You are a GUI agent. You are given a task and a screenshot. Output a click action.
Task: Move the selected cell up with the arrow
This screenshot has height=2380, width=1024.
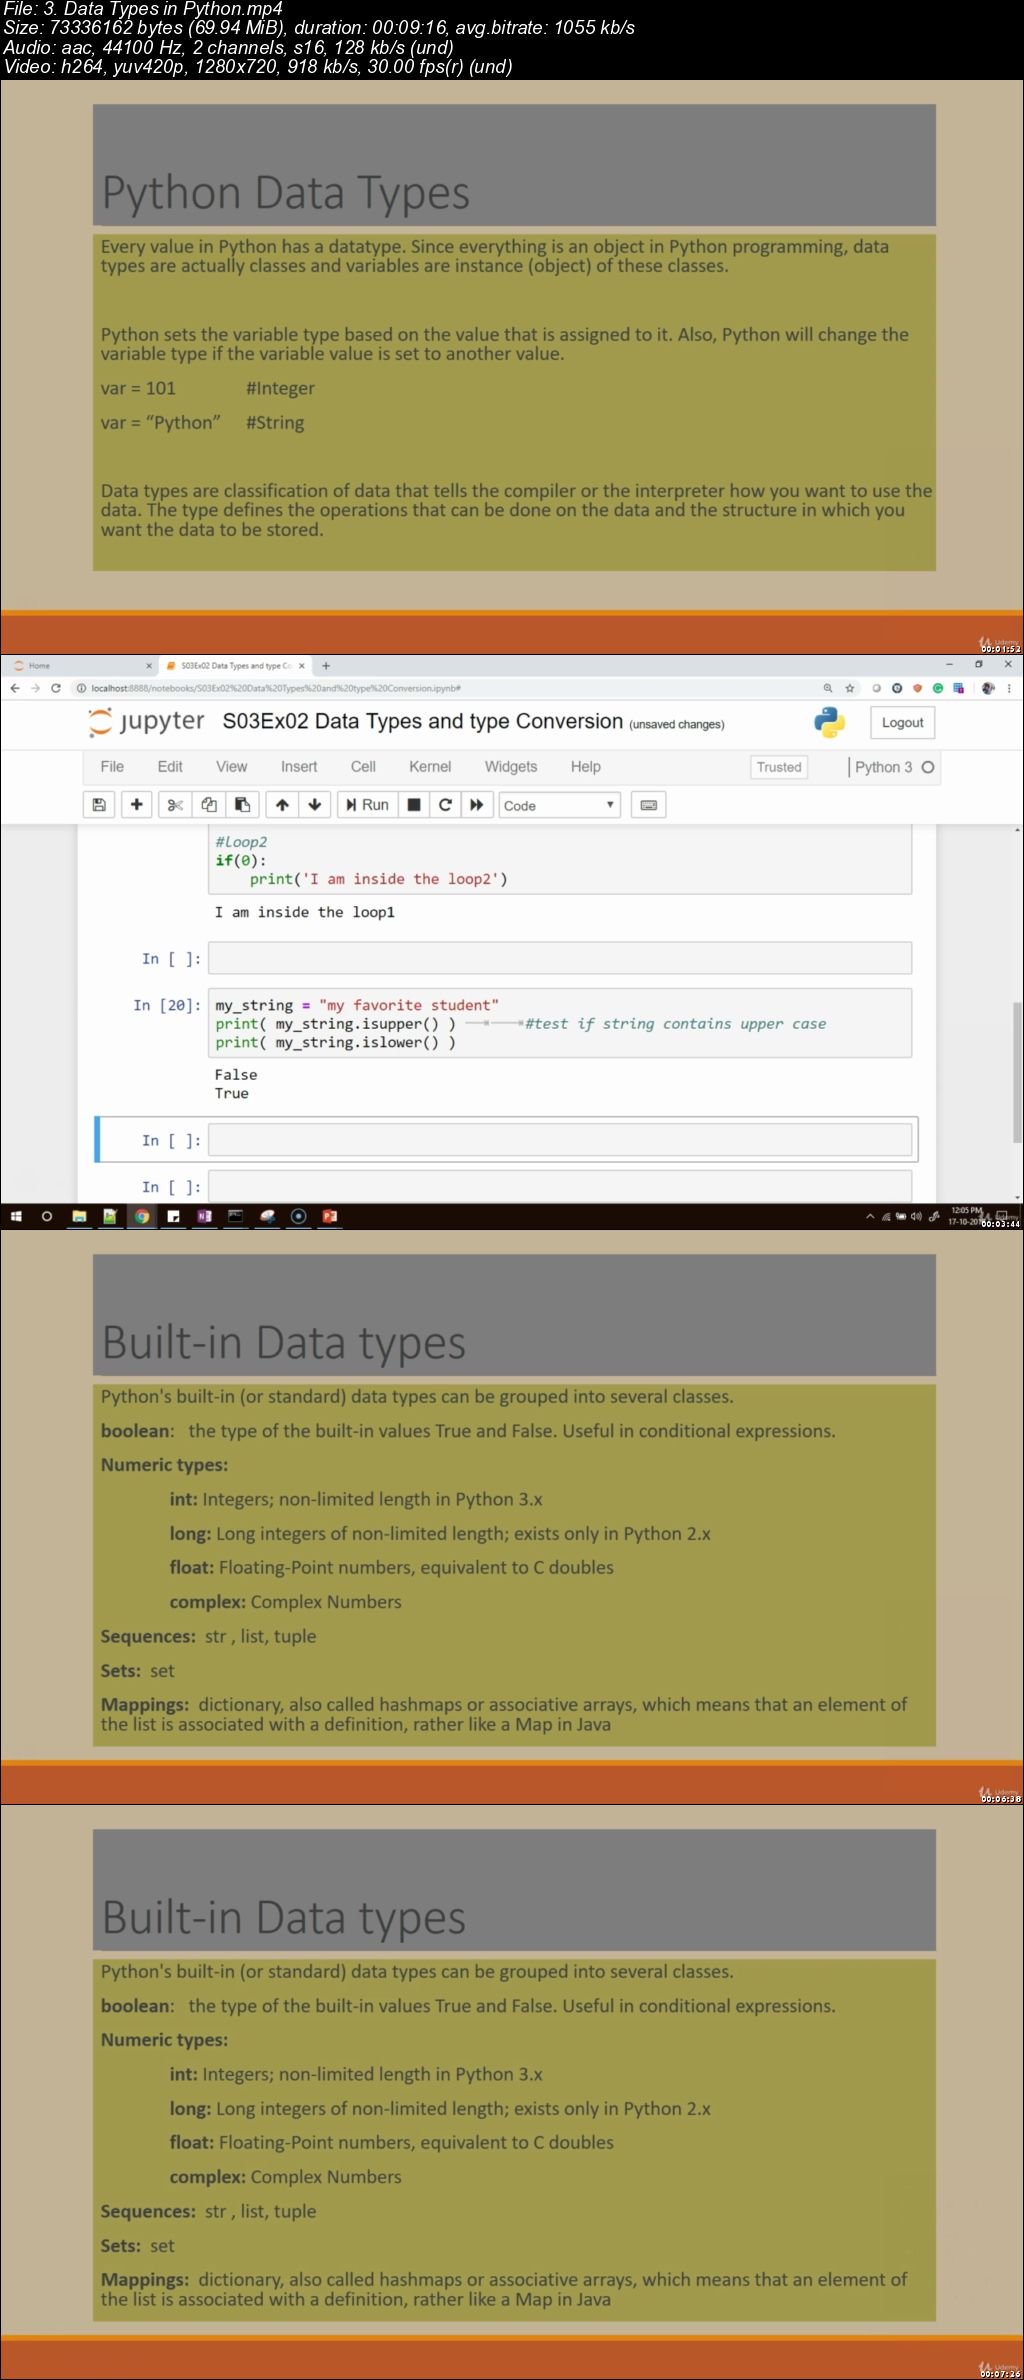point(283,805)
